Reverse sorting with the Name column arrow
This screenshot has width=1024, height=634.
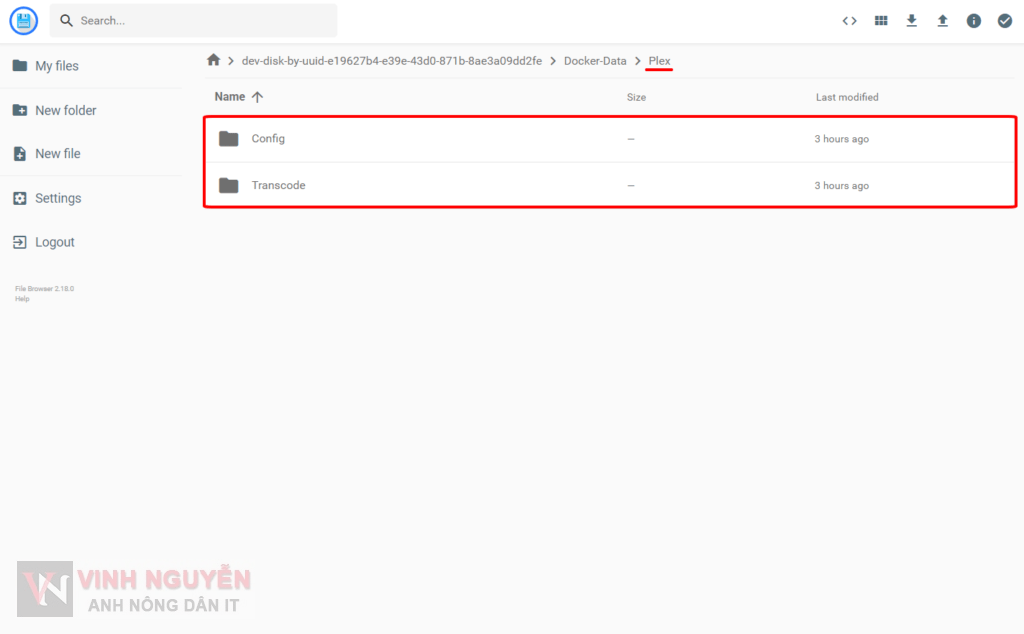(x=257, y=96)
